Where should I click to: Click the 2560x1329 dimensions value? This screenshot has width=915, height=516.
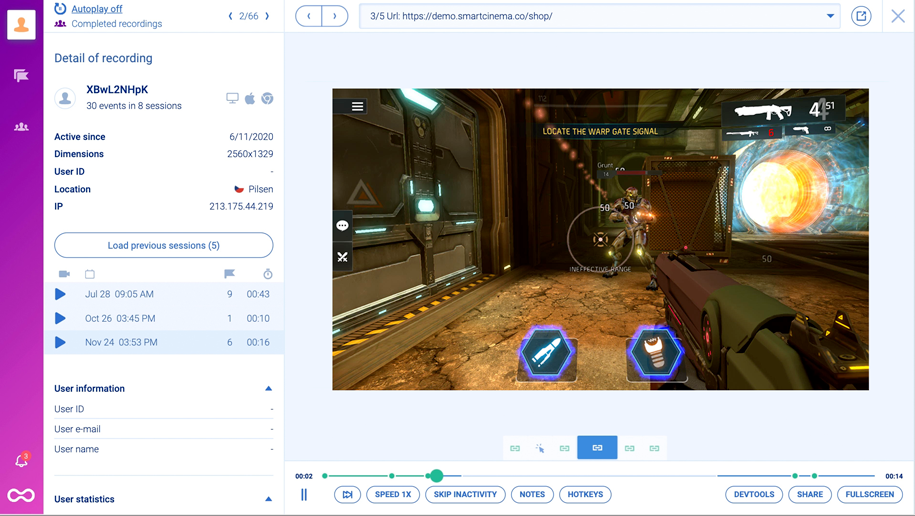pyautogui.click(x=250, y=154)
